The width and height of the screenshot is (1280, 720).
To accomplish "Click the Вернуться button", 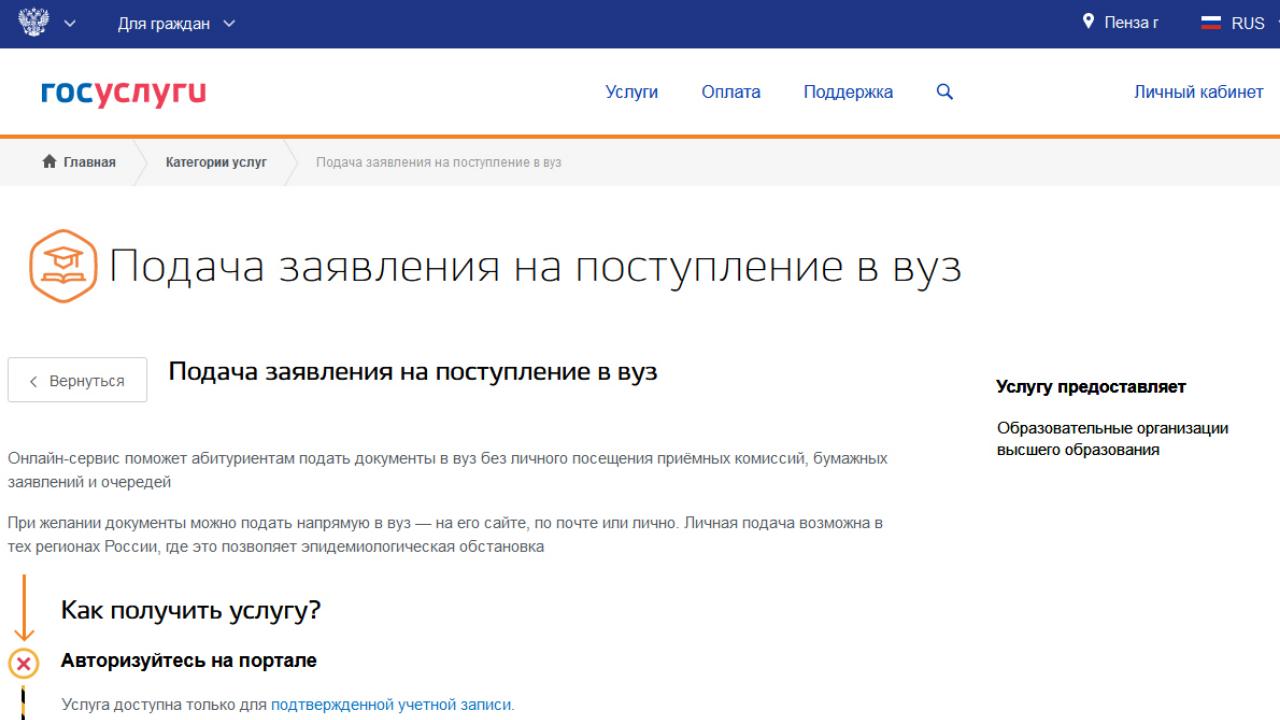I will pos(77,380).
